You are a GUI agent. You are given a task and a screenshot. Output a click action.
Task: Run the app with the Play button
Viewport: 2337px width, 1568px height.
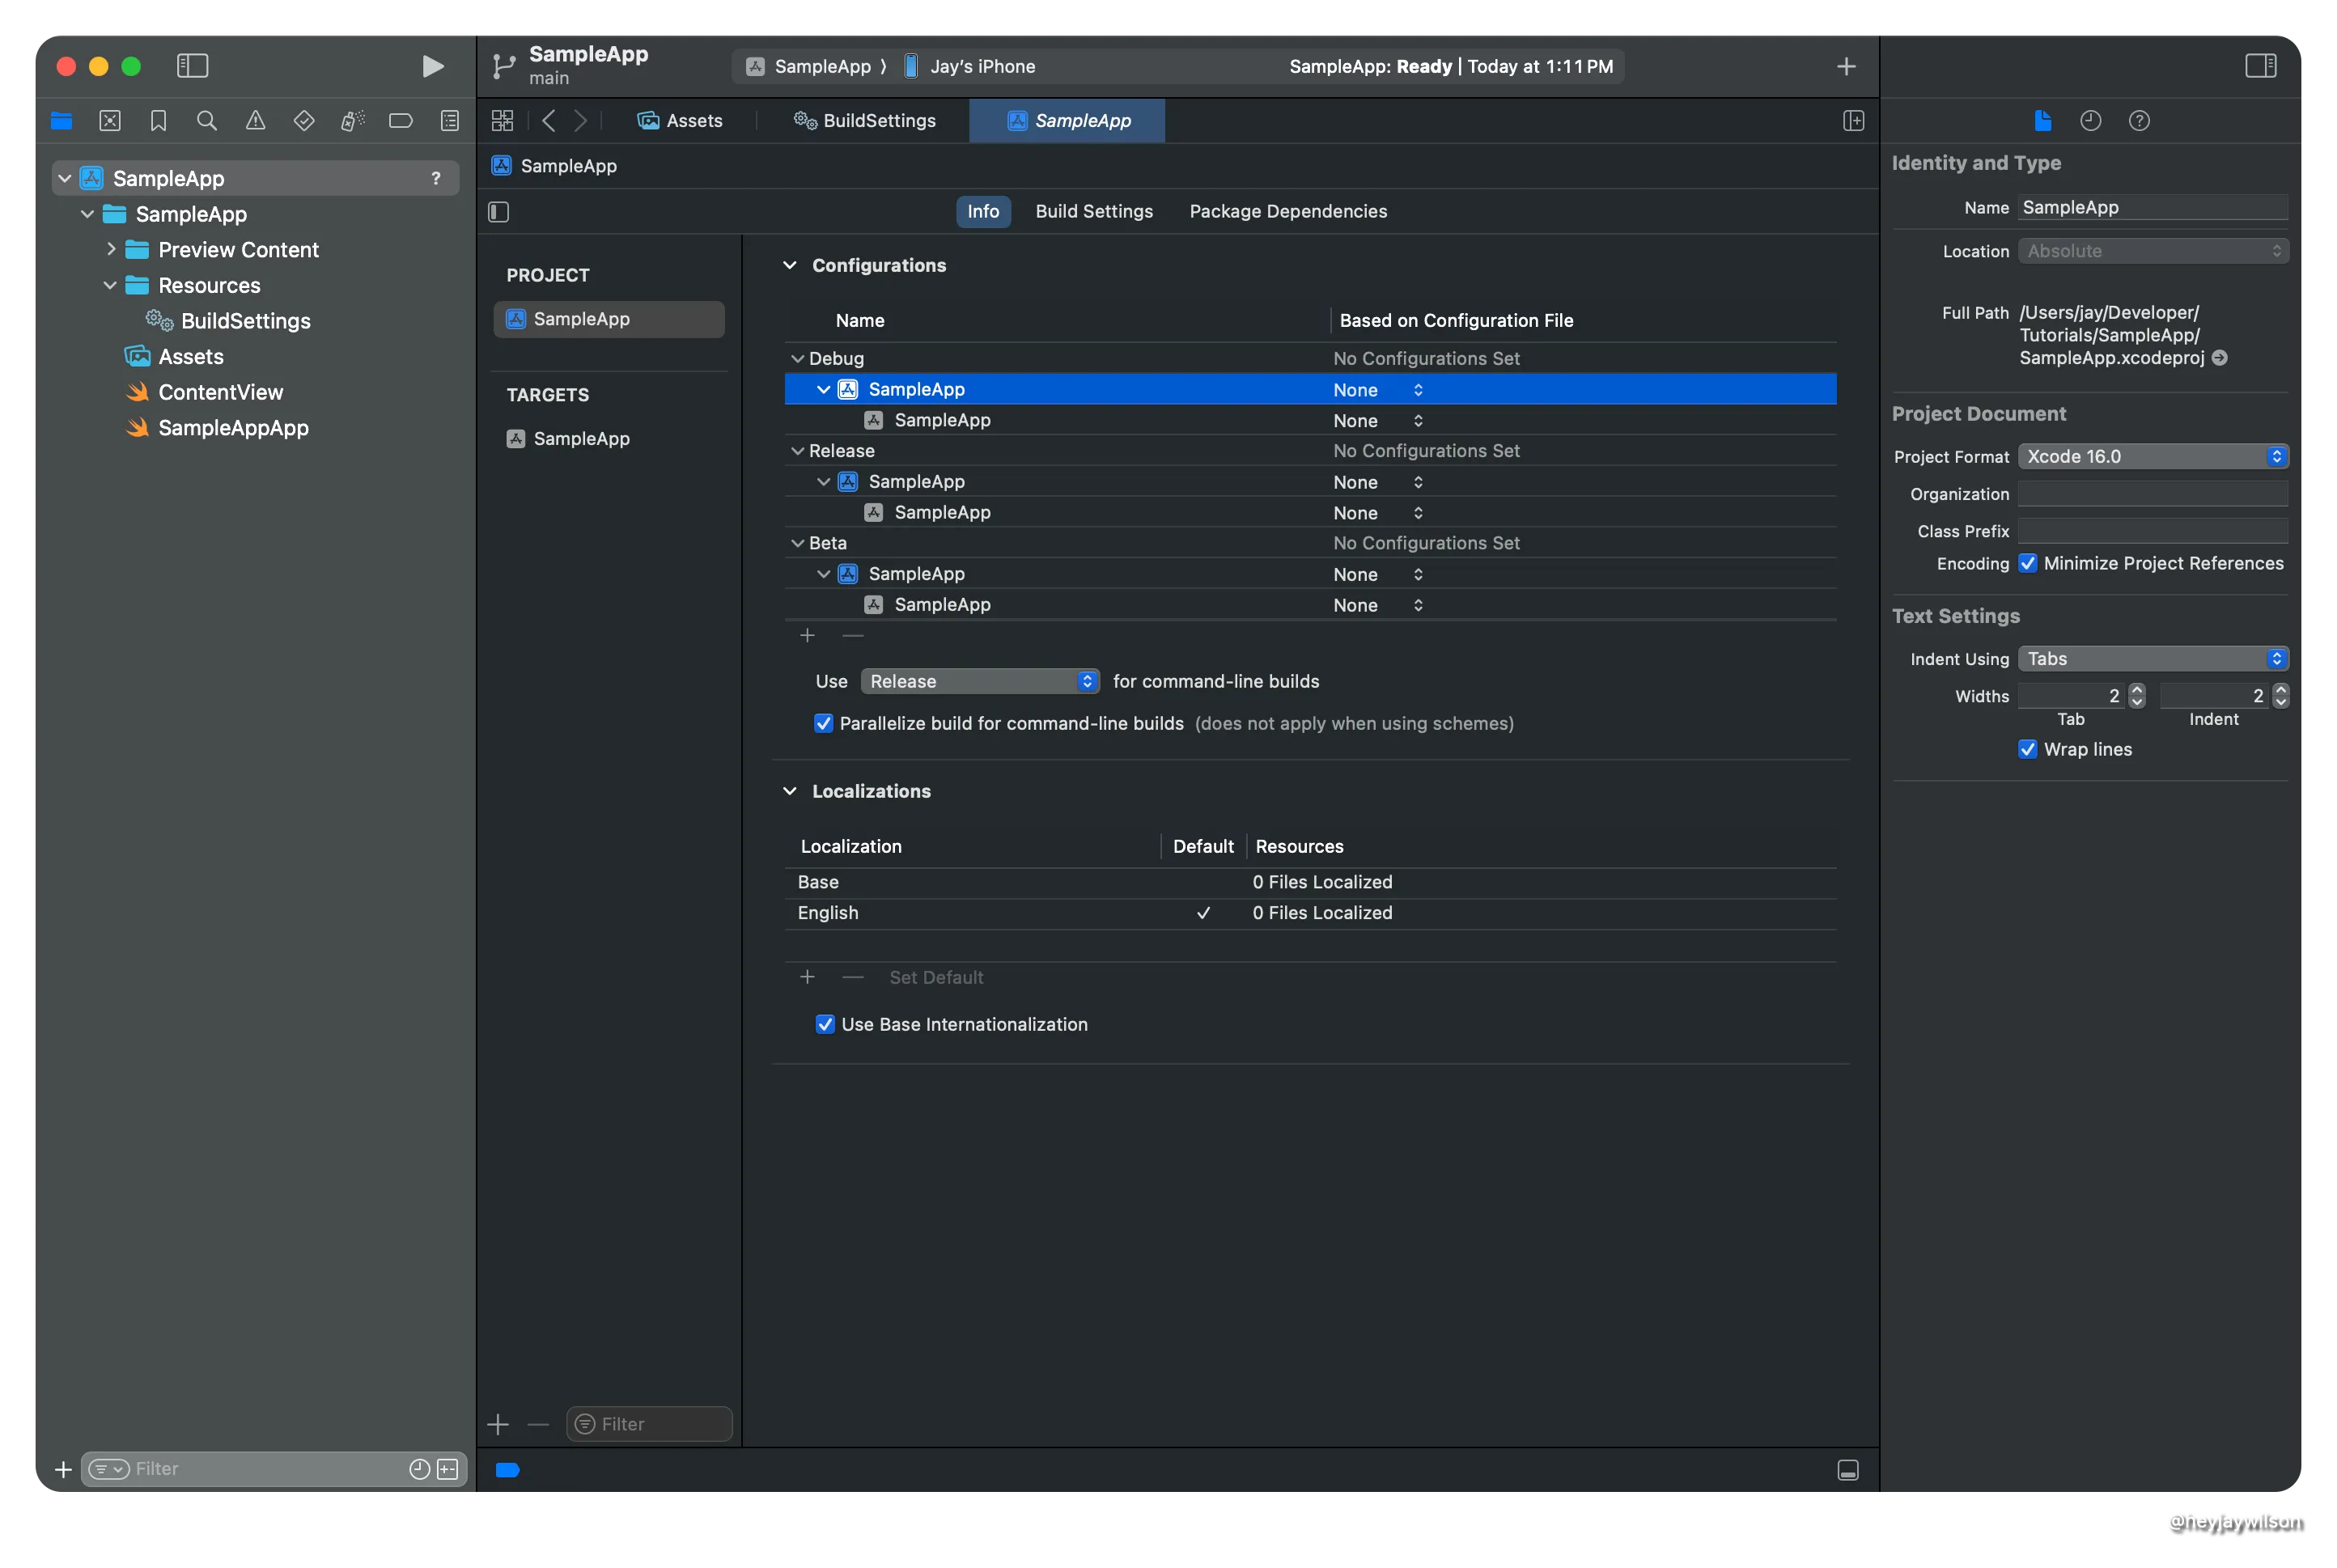[432, 66]
